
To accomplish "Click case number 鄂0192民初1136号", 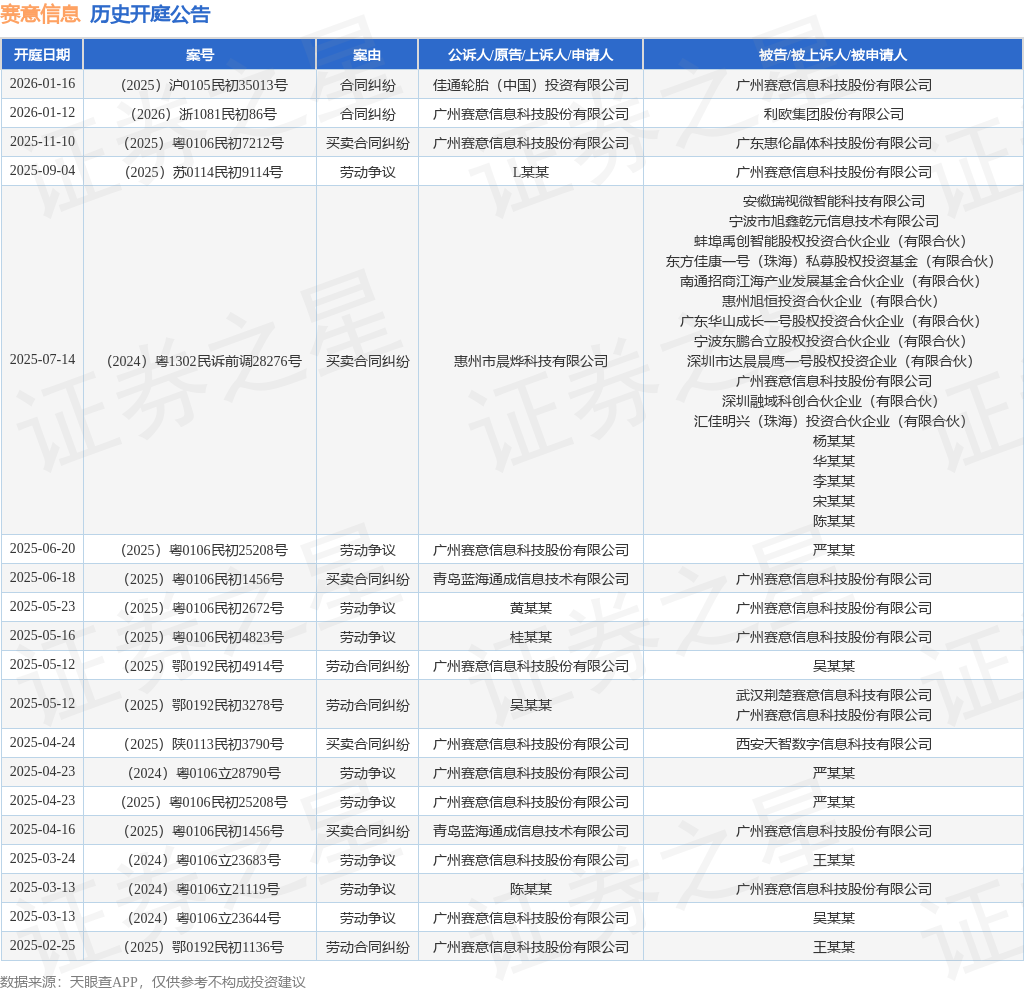I will (x=204, y=947).
